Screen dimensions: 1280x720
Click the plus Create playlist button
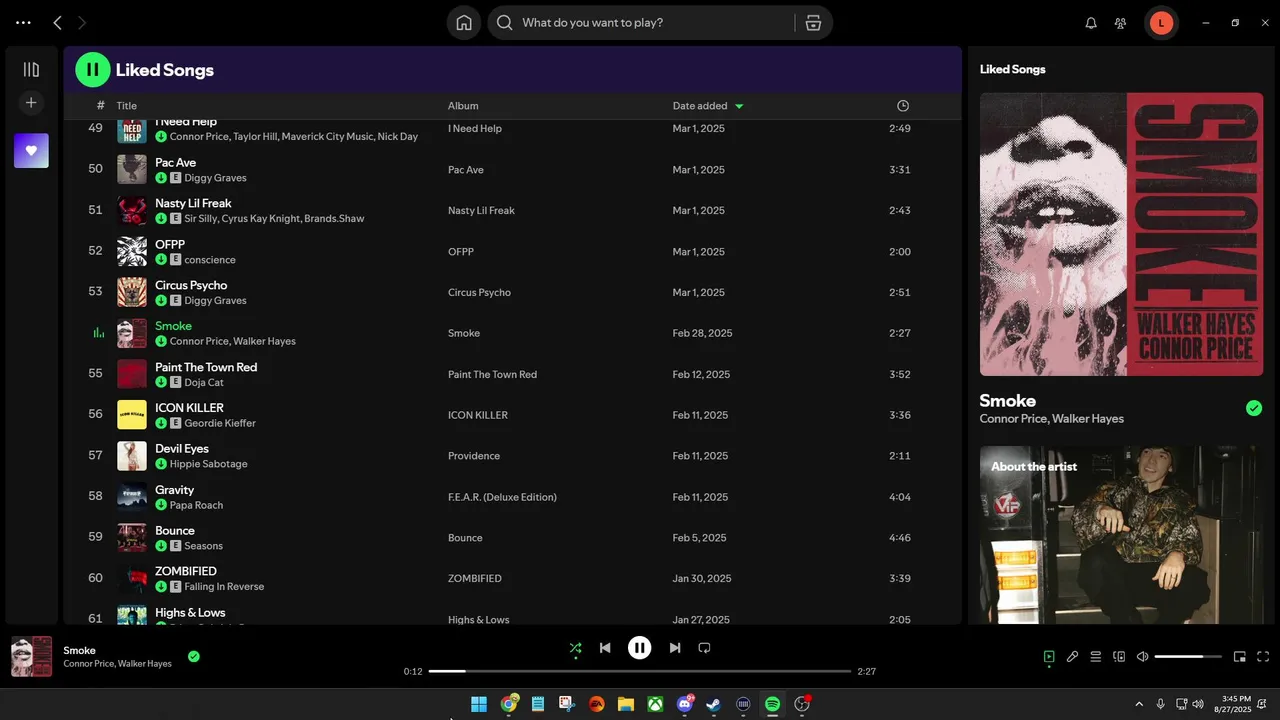pyautogui.click(x=31, y=103)
